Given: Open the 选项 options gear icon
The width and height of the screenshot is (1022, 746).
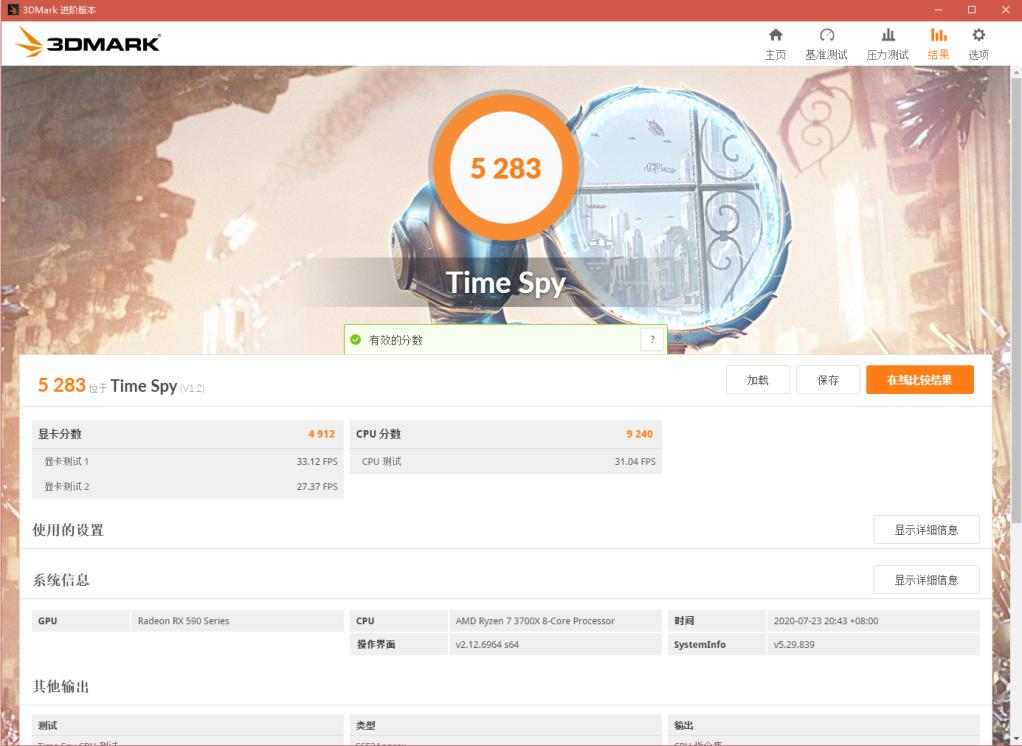Looking at the screenshot, I should tap(978, 35).
